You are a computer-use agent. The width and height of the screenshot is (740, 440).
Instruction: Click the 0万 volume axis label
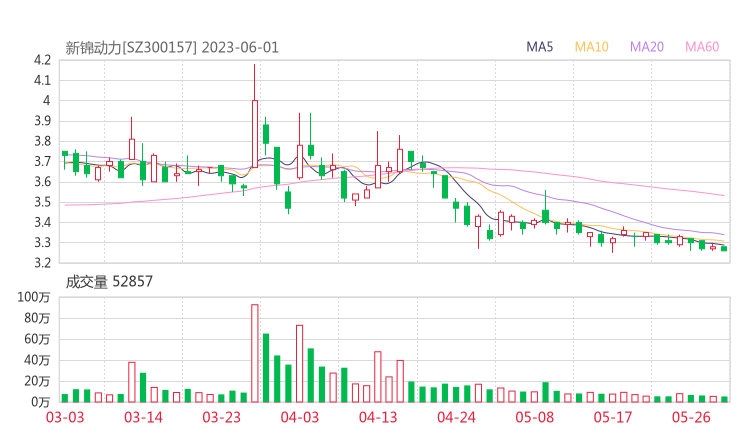click(x=41, y=402)
